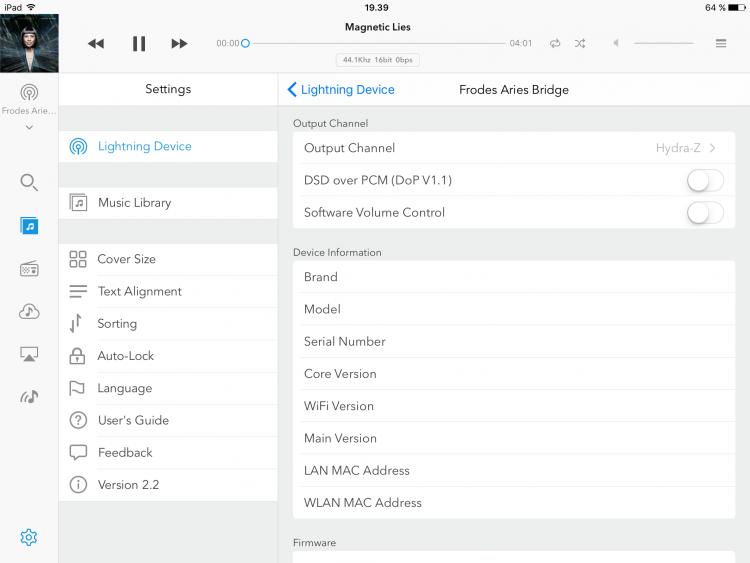Image resolution: width=750 pixels, height=563 pixels.
Task: Toggle Software Volume Control
Action: 705,213
